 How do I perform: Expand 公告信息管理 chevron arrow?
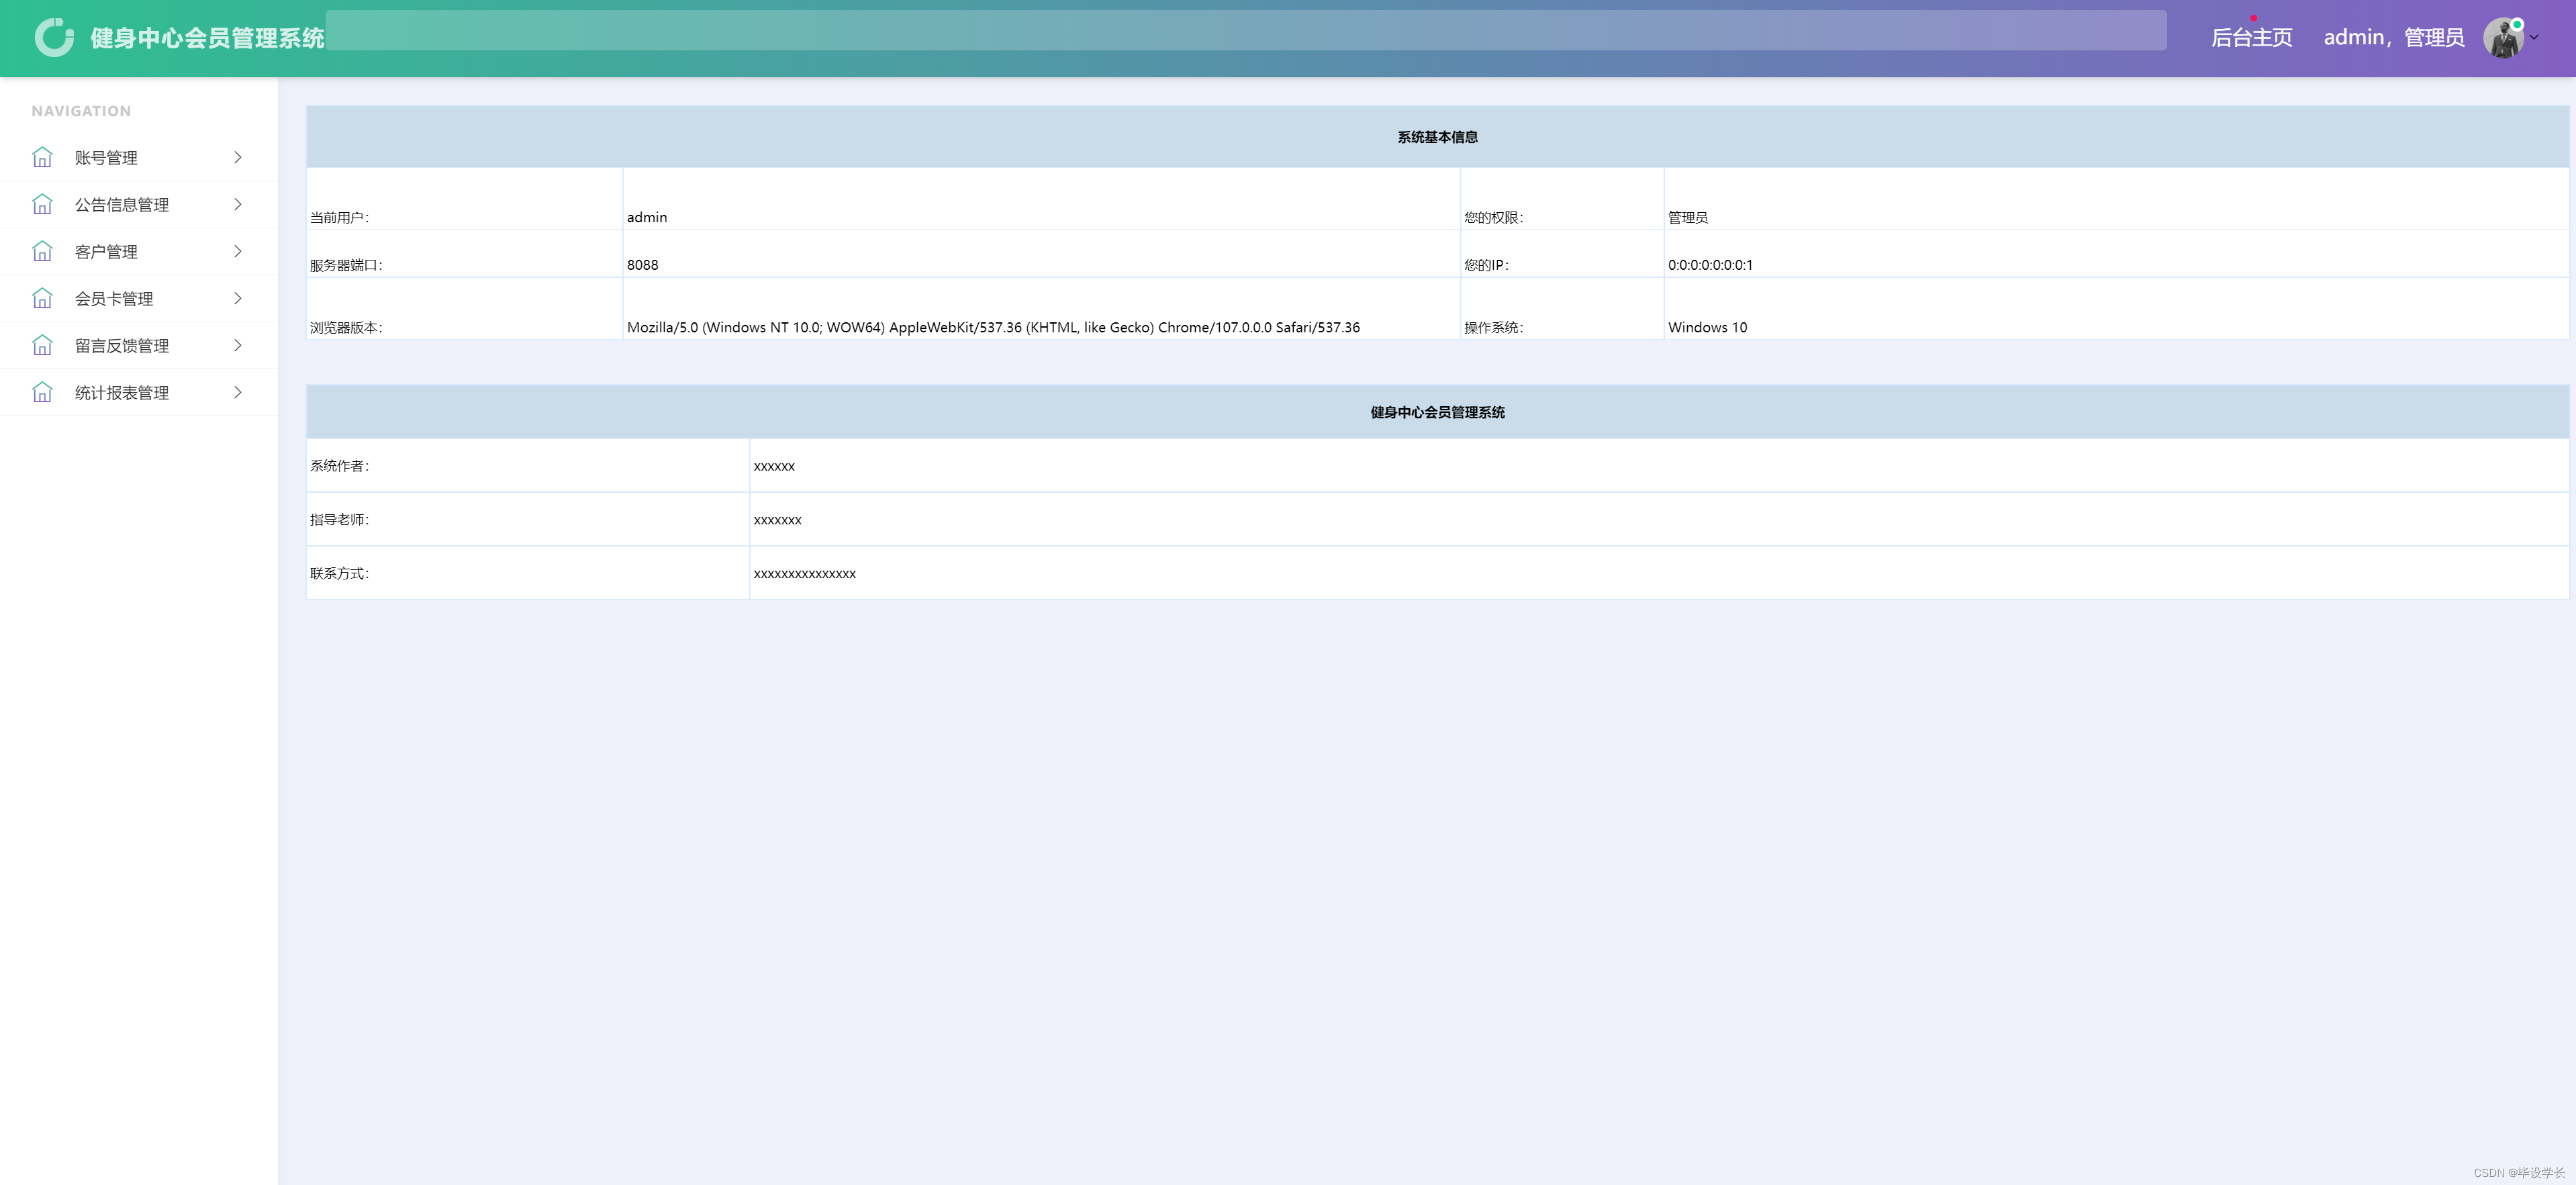point(238,205)
